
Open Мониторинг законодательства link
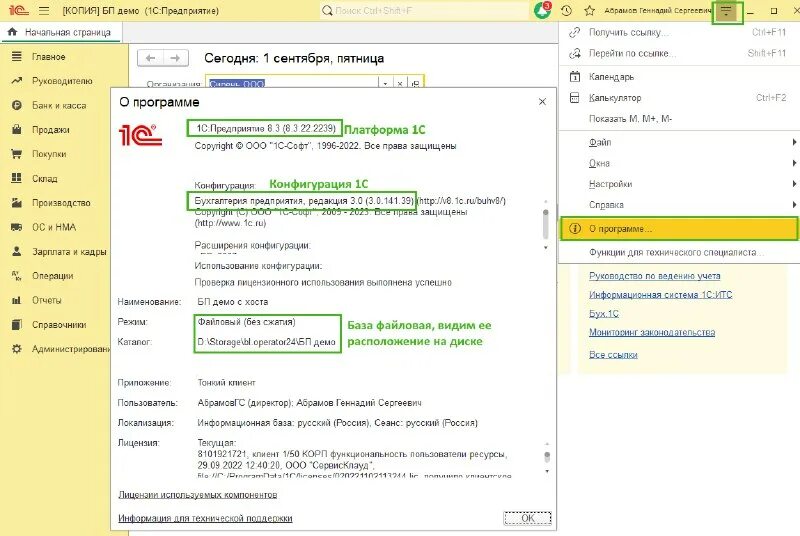[x=652, y=333]
